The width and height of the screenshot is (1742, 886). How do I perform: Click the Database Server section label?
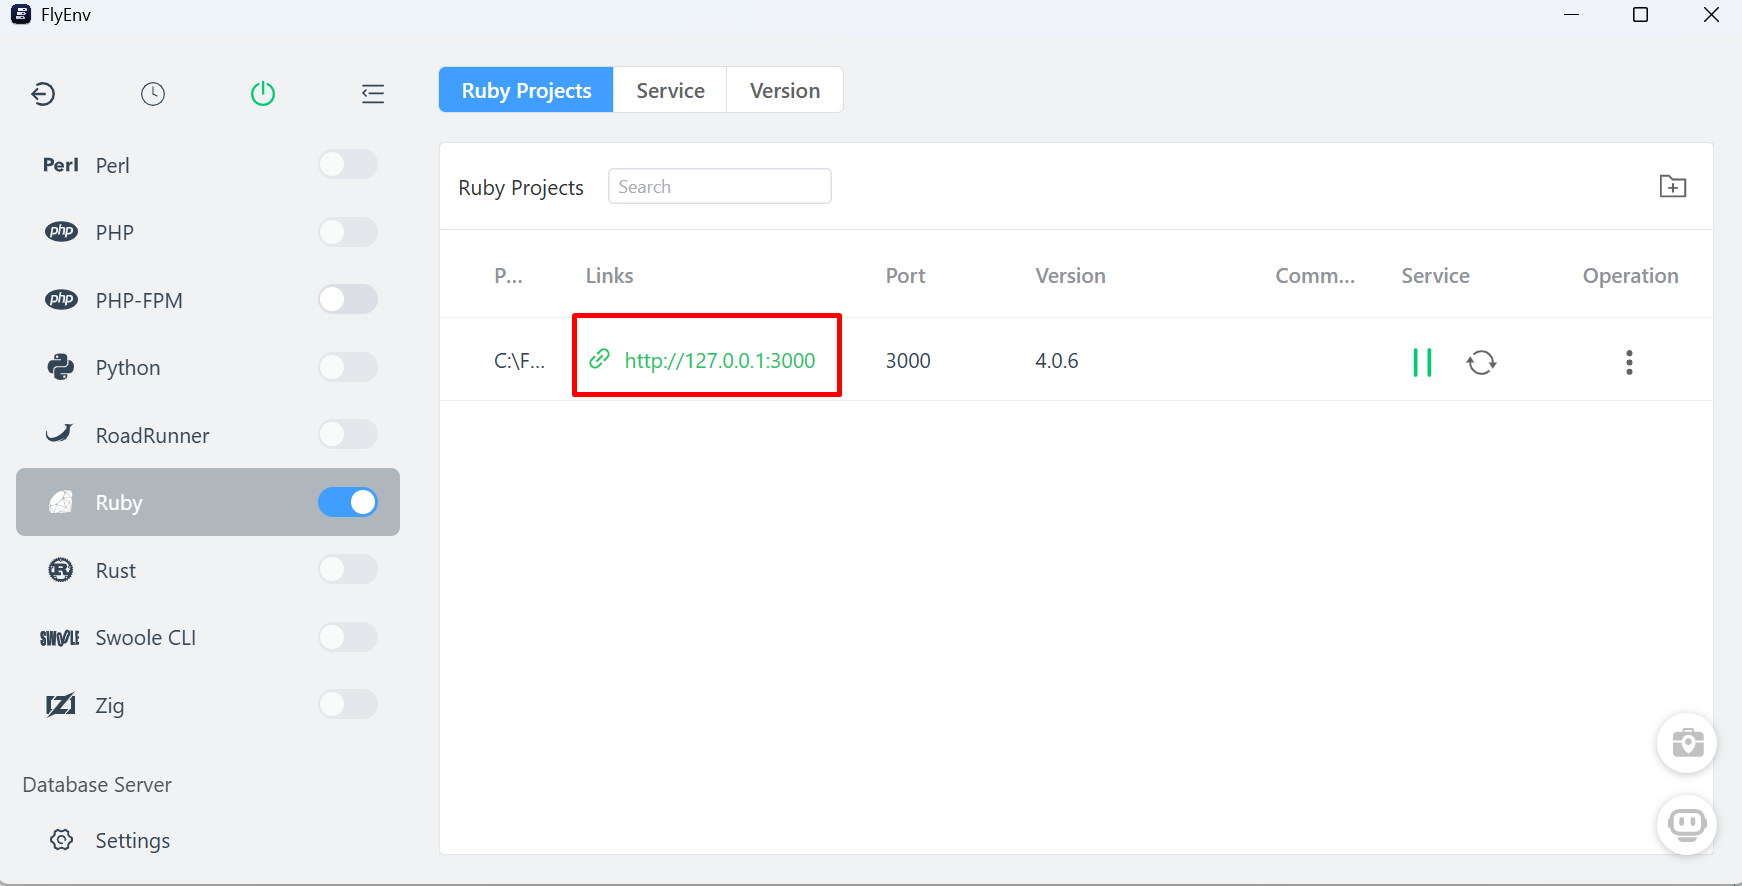97,784
